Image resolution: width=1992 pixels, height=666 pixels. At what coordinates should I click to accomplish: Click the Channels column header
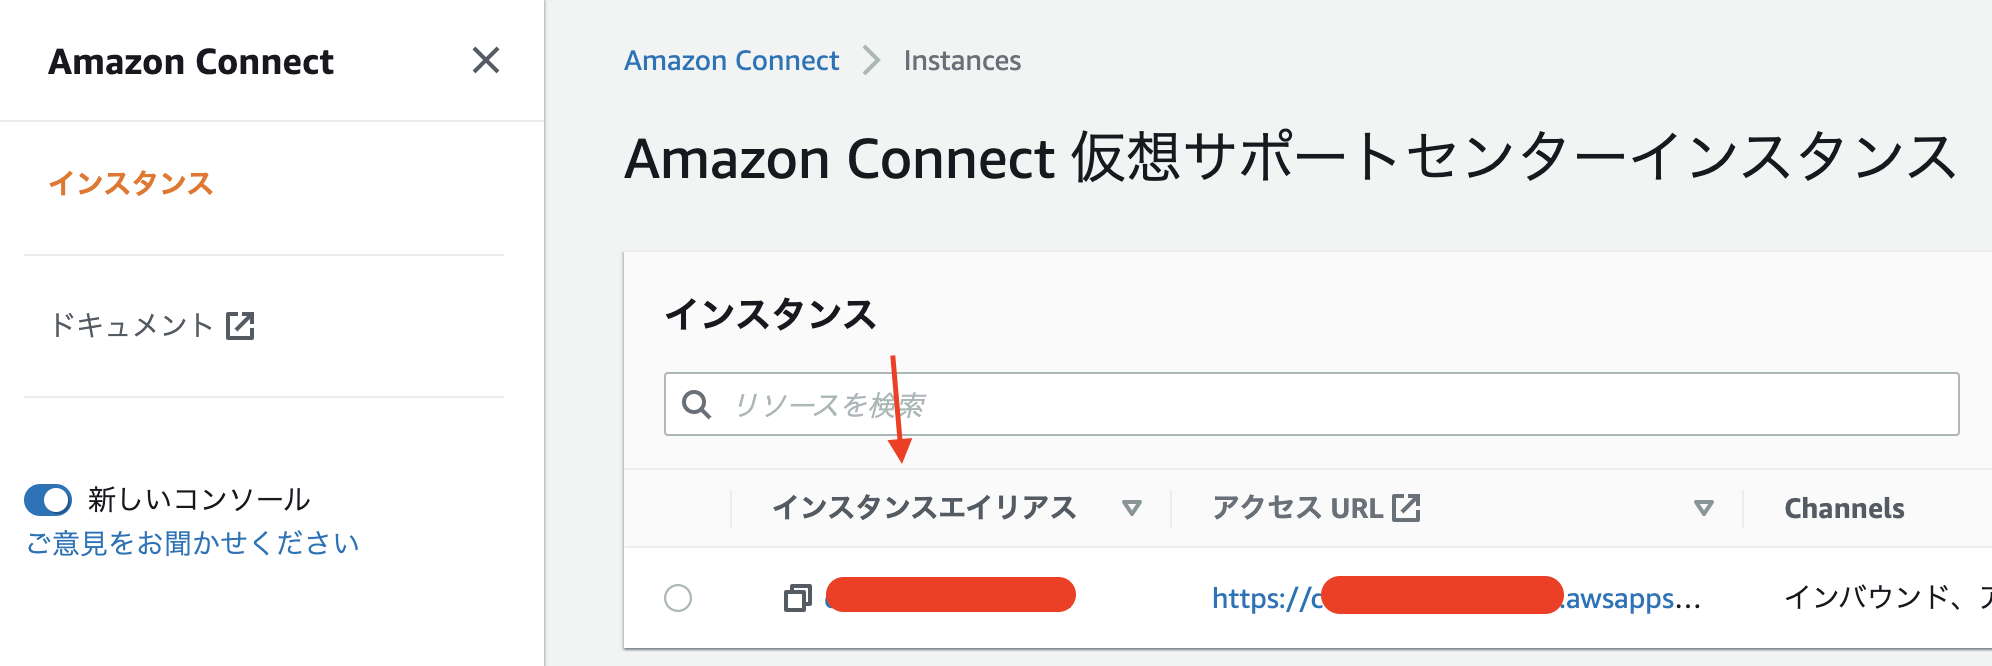click(1844, 508)
